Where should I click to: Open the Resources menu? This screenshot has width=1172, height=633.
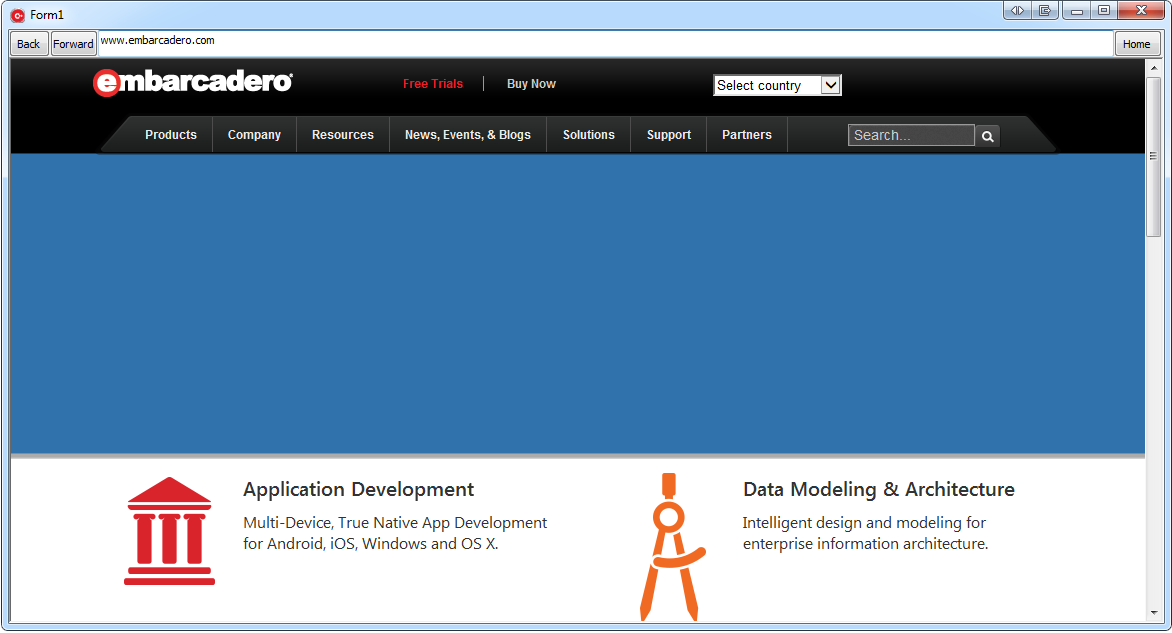click(x=342, y=135)
